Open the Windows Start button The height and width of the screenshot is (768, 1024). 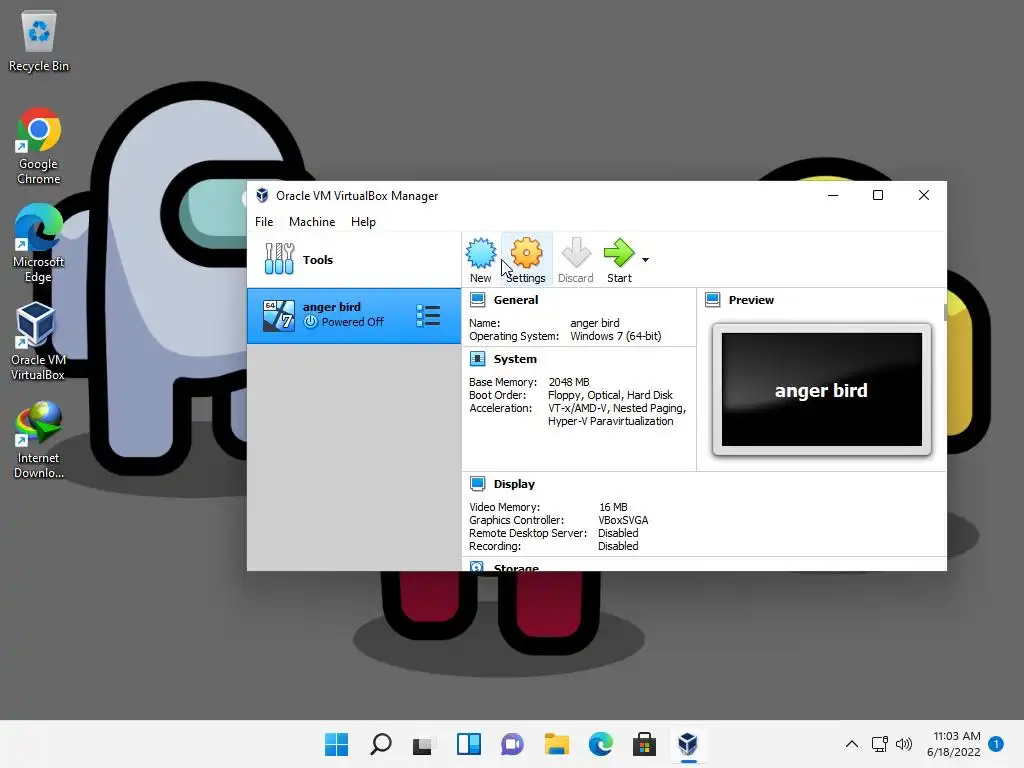click(336, 744)
